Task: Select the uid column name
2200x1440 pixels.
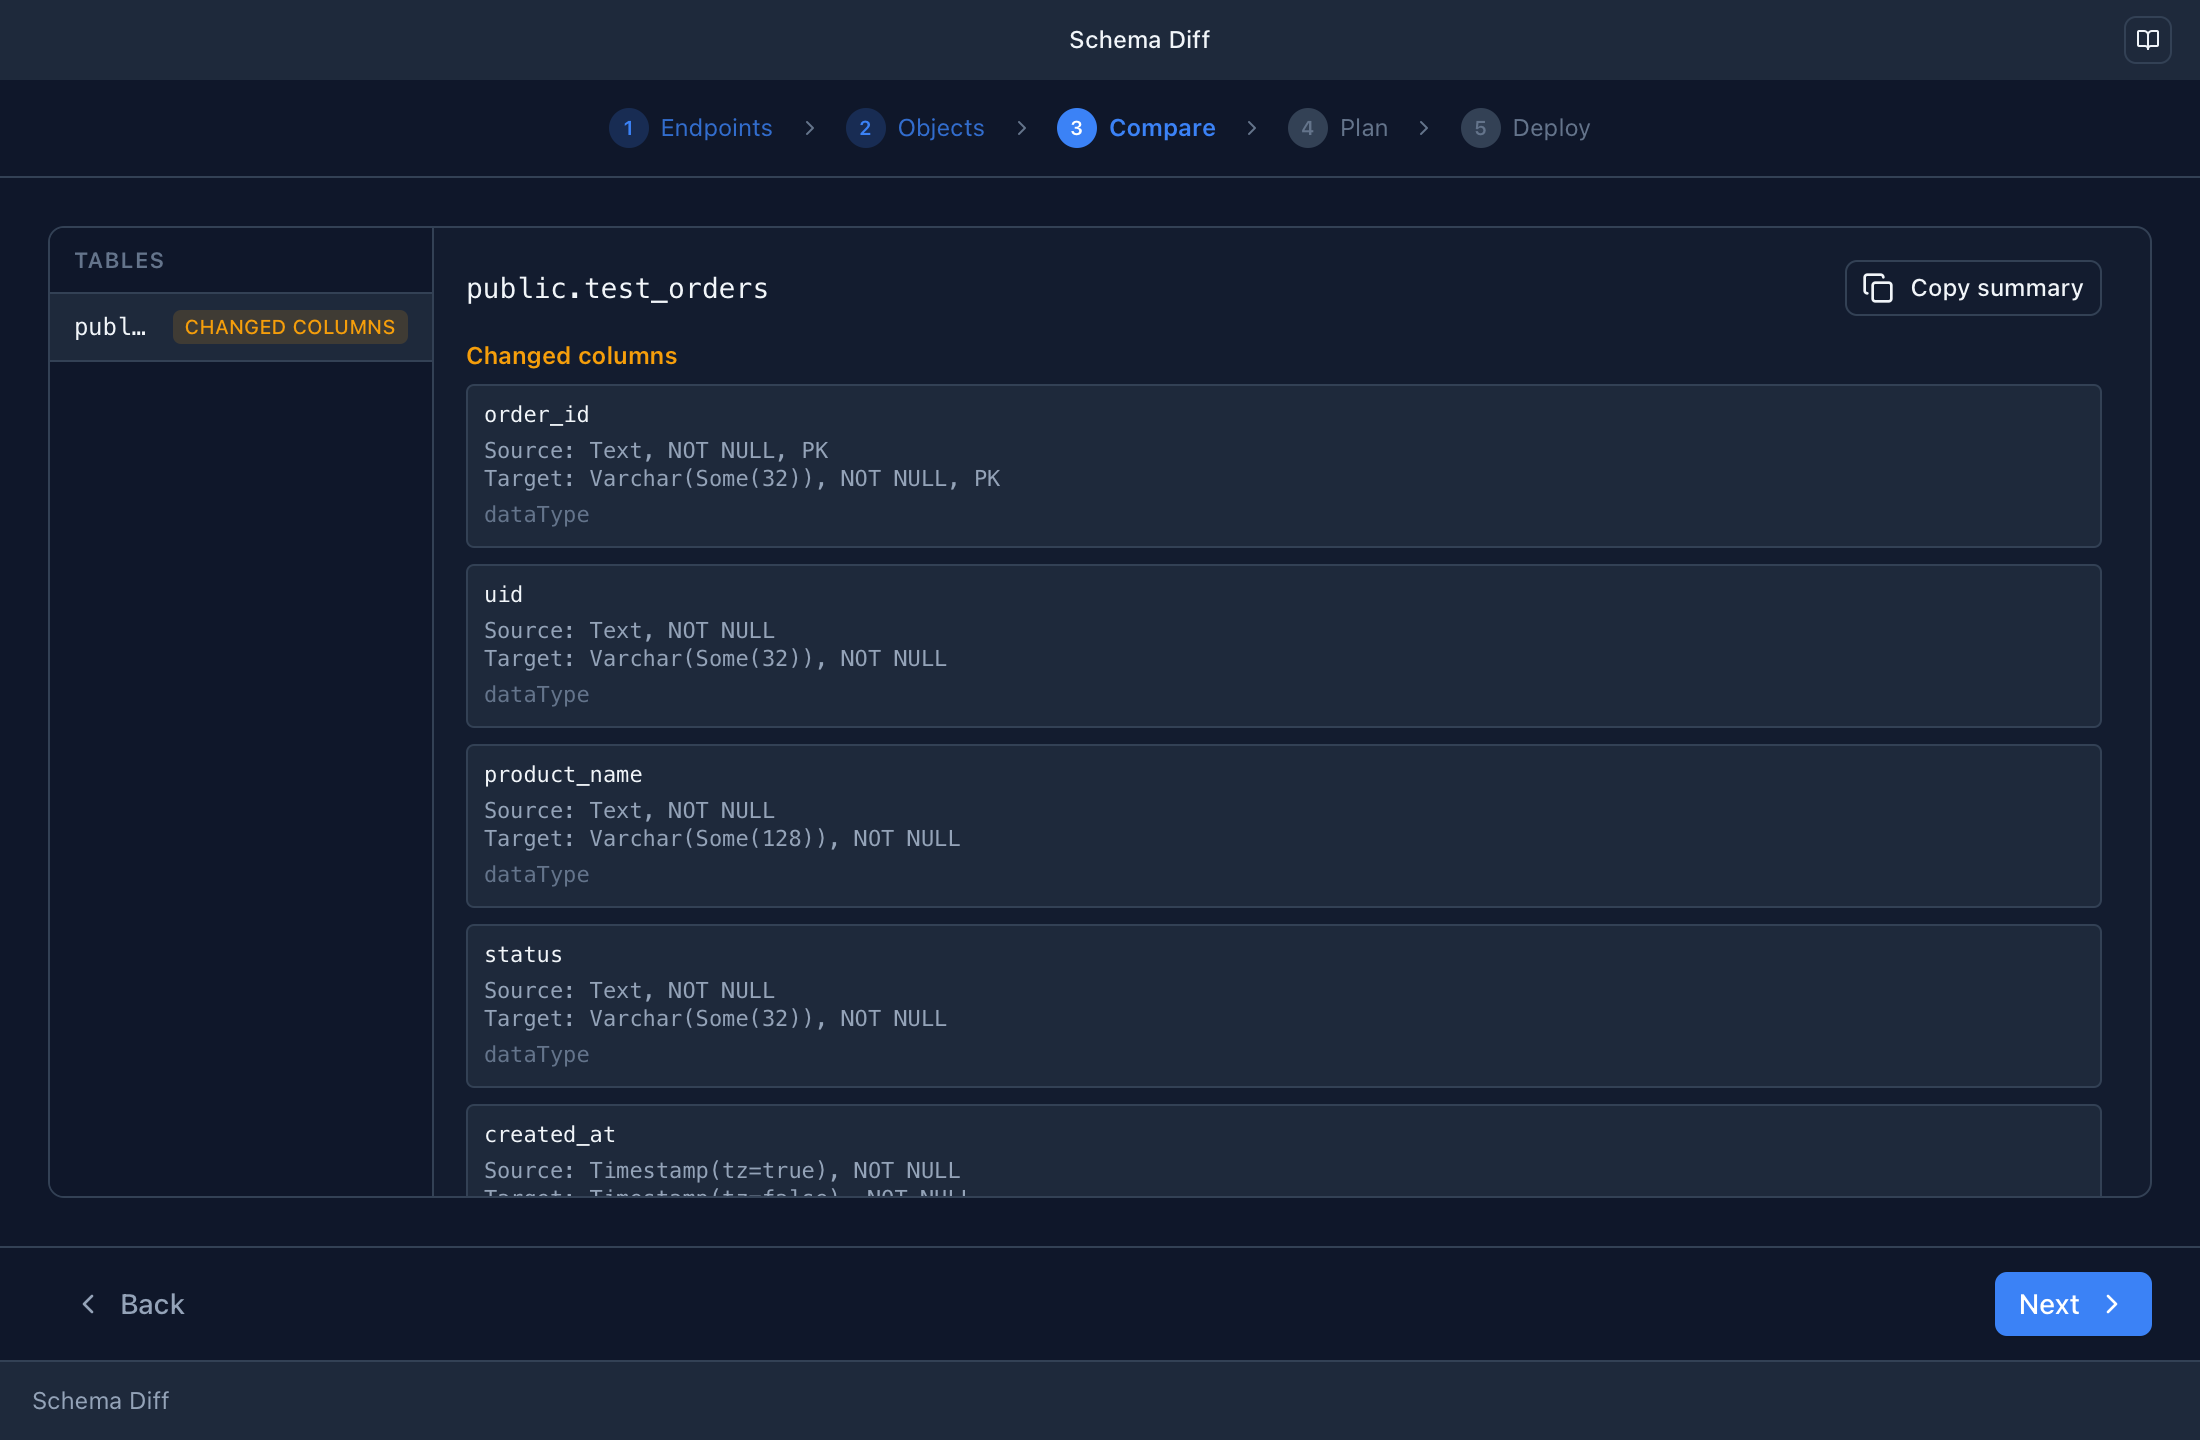Action: (503, 594)
